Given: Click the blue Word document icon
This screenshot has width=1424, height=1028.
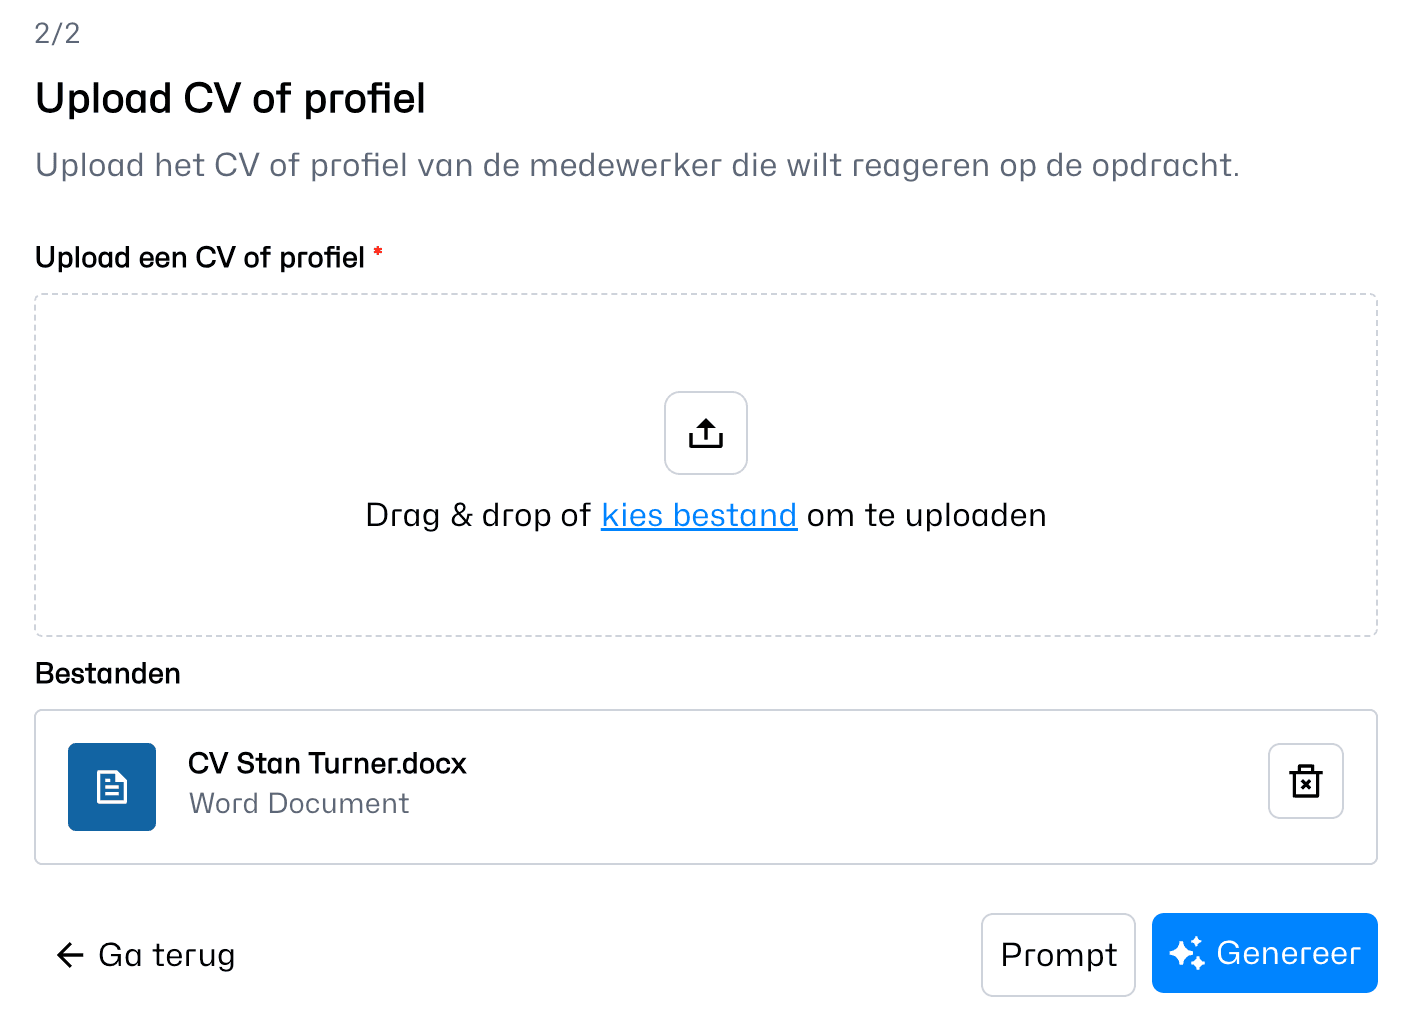Looking at the screenshot, I should [112, 787].
